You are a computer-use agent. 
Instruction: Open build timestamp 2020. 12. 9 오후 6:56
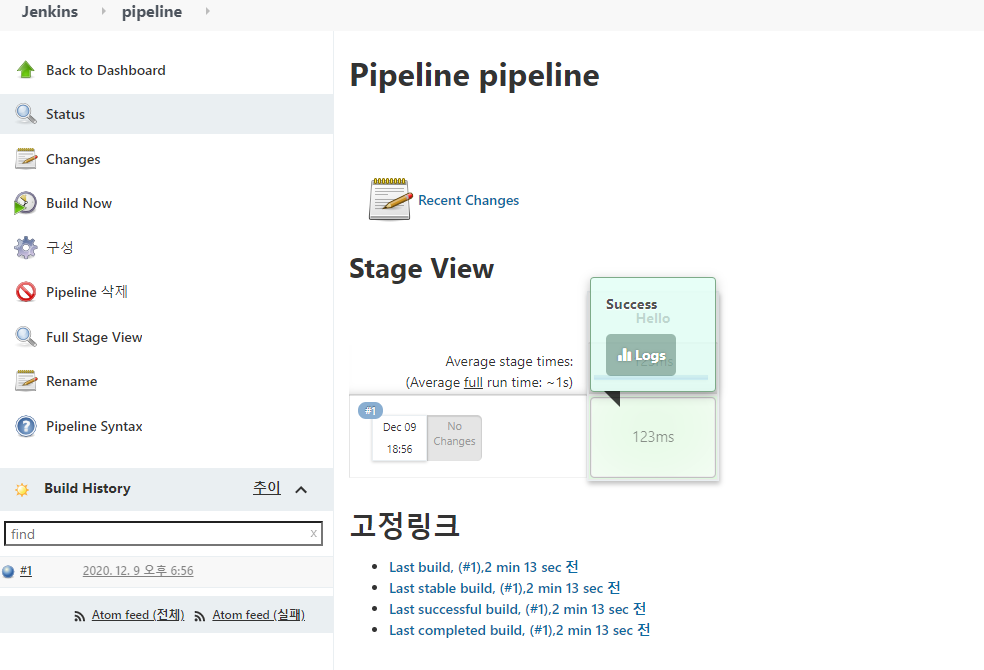pos(138,571)
